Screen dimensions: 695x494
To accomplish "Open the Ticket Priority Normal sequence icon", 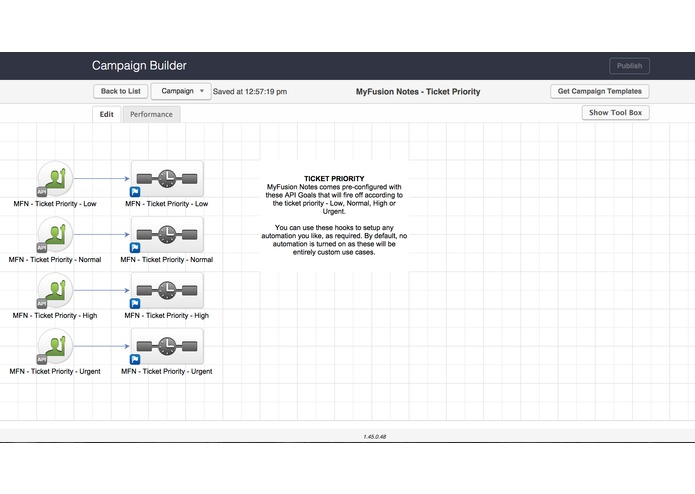I will (x=167, y=234).
